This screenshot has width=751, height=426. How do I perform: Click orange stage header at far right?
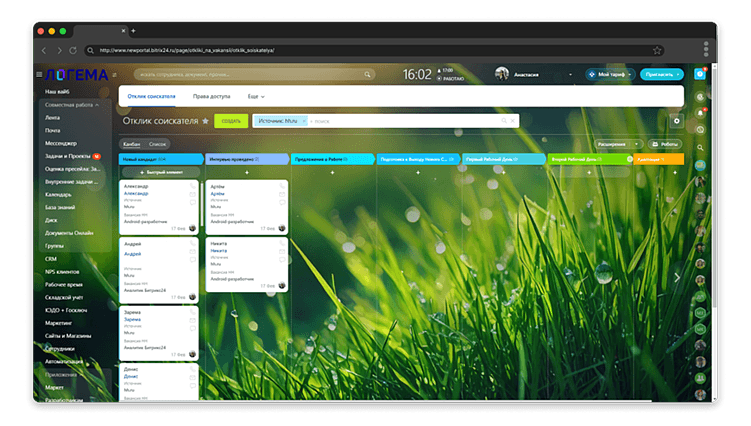[659, 159]
